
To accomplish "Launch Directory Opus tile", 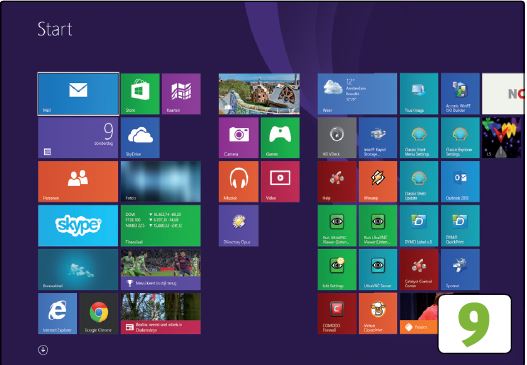I will point(238,226).
